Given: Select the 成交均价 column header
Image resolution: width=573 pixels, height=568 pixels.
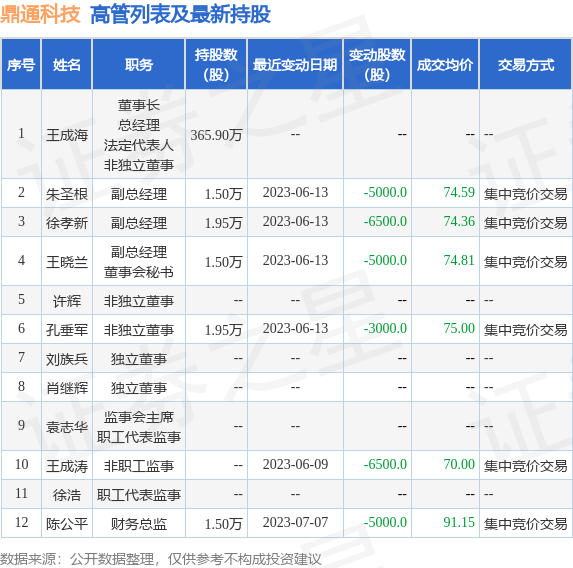Looking at the screenshot, I should click(x=445, y=65).
